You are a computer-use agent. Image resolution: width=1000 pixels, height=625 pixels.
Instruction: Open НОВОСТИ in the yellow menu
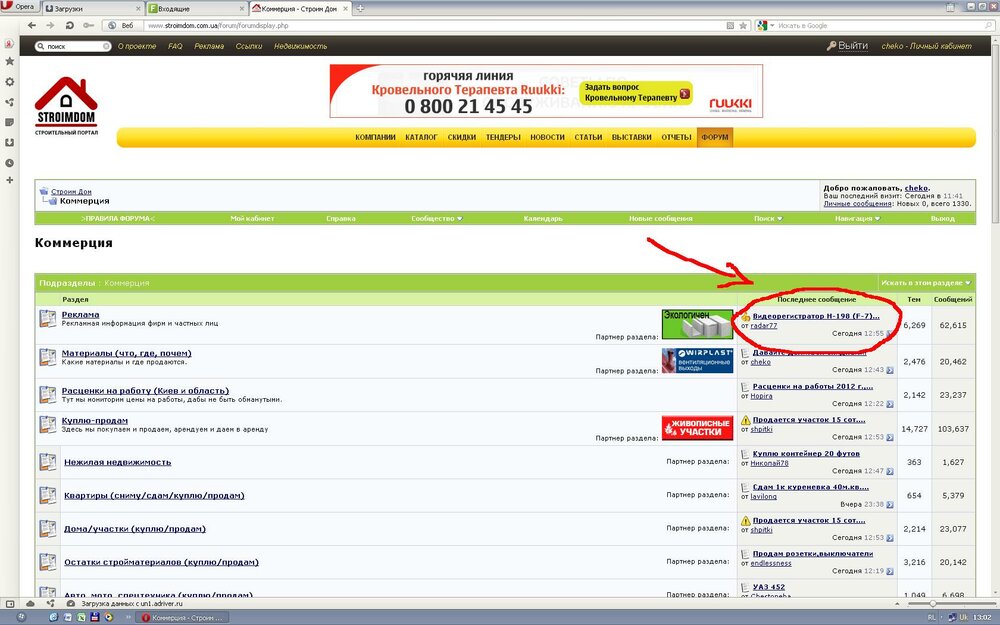coord(547,137)
